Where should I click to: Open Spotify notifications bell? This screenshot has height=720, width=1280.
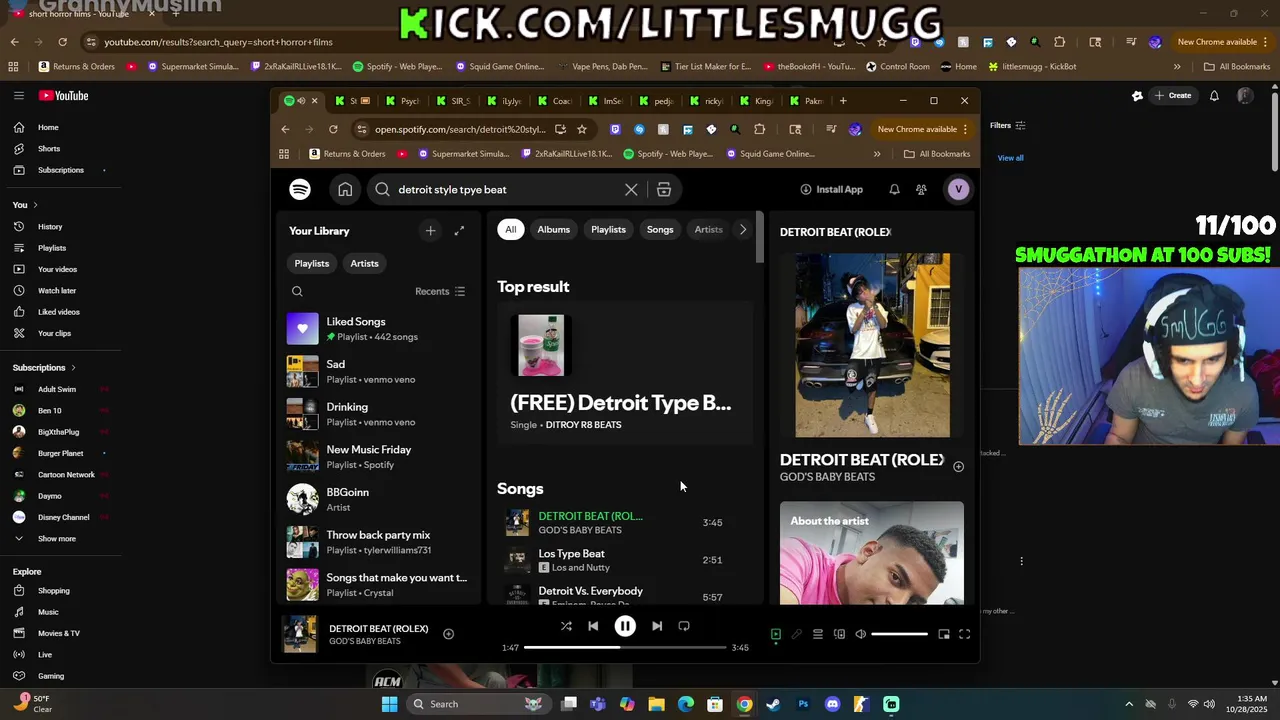[x=894, y=189]
